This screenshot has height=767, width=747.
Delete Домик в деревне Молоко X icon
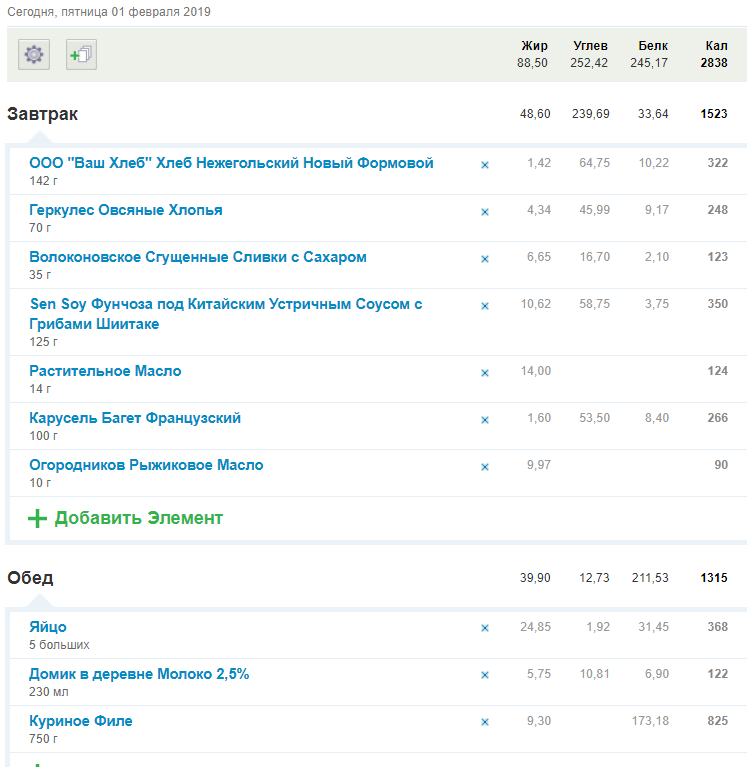pyautogui.click(x=485, y=676)
